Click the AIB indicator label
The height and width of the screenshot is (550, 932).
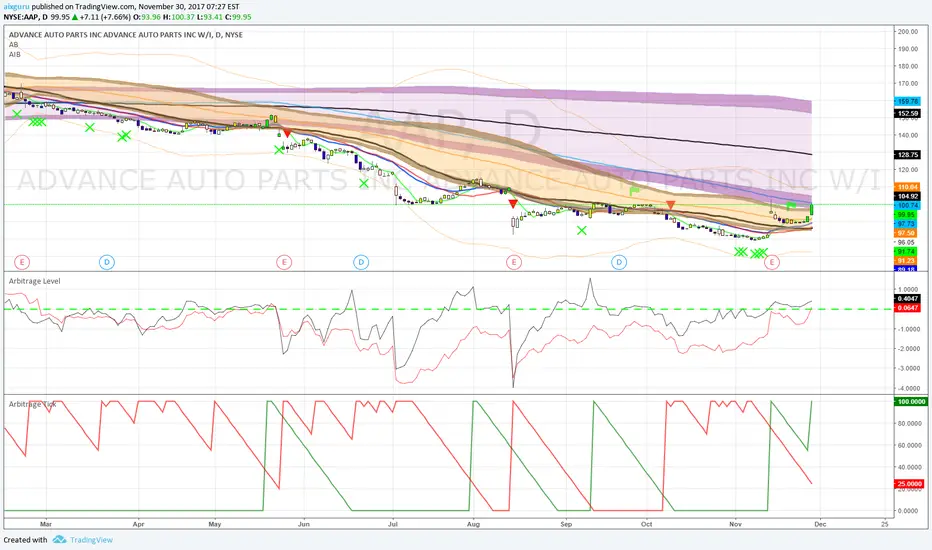pos(14,54)
